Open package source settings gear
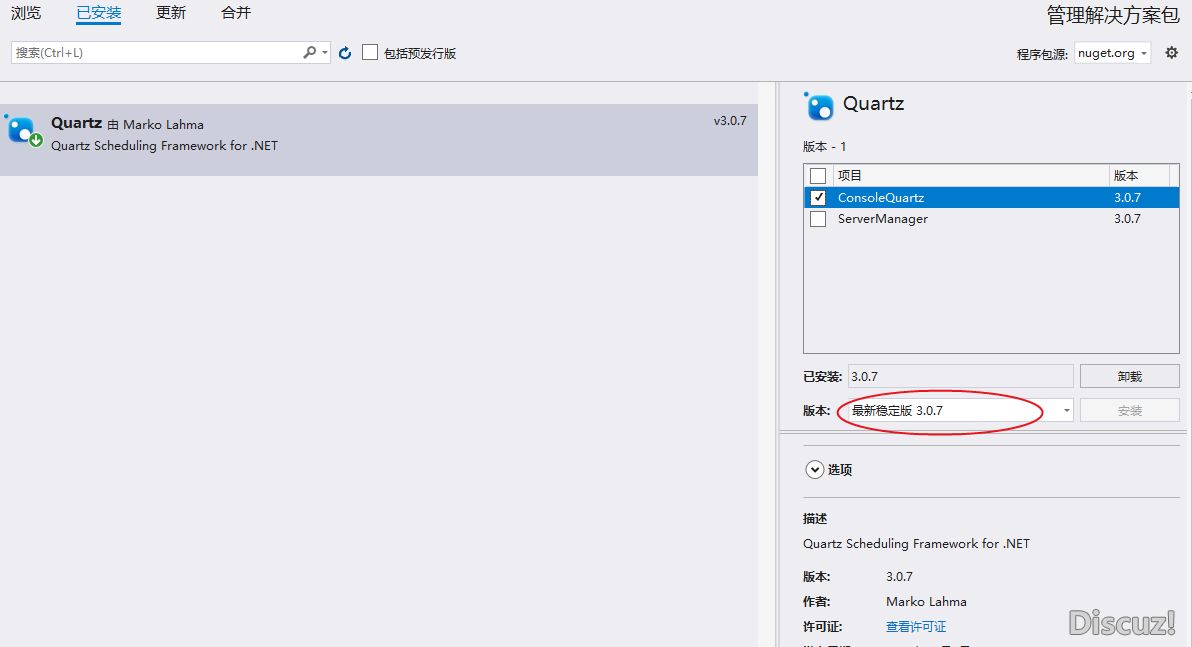The height and width of the screenshot is (647, 1192). pos(1171,52)
